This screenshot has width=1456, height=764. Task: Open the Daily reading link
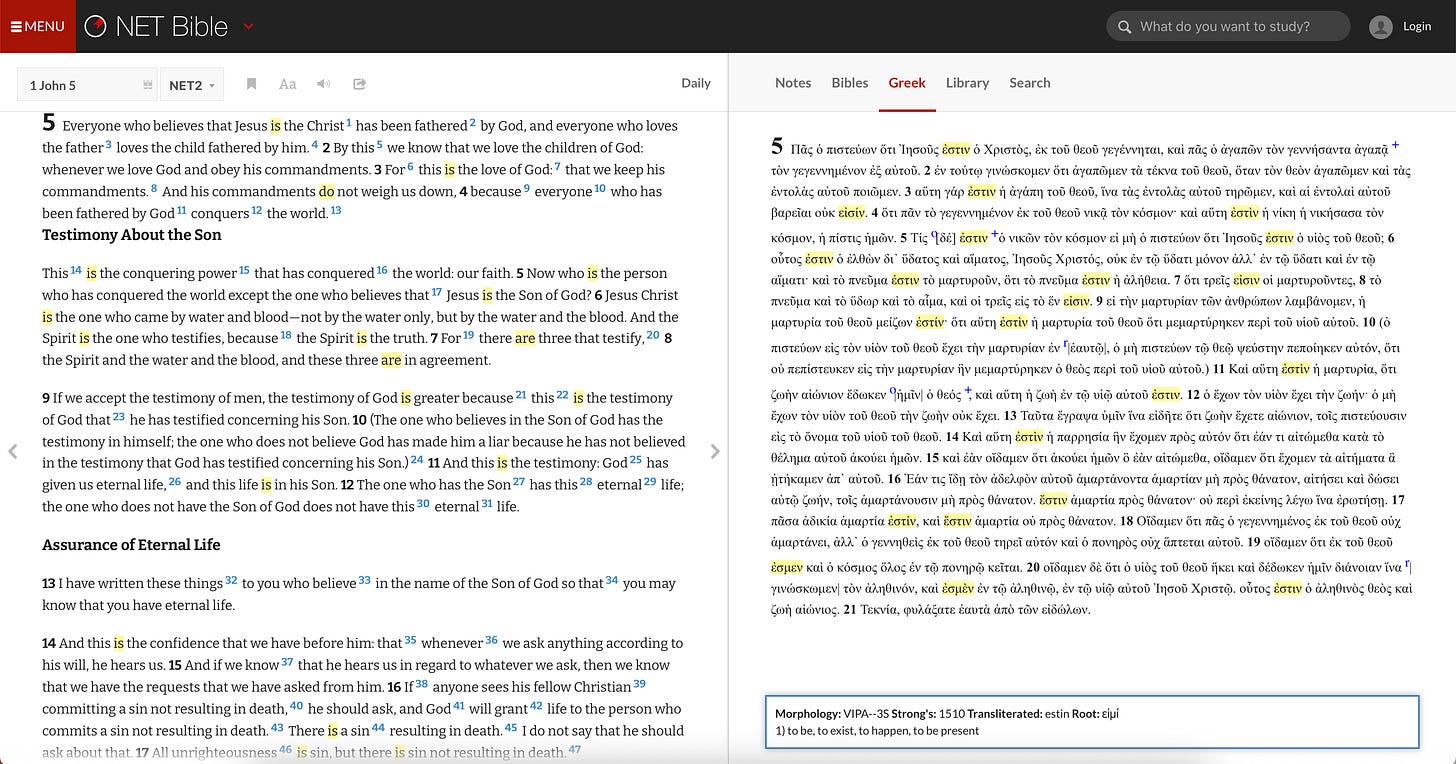(x=696, y=83)
